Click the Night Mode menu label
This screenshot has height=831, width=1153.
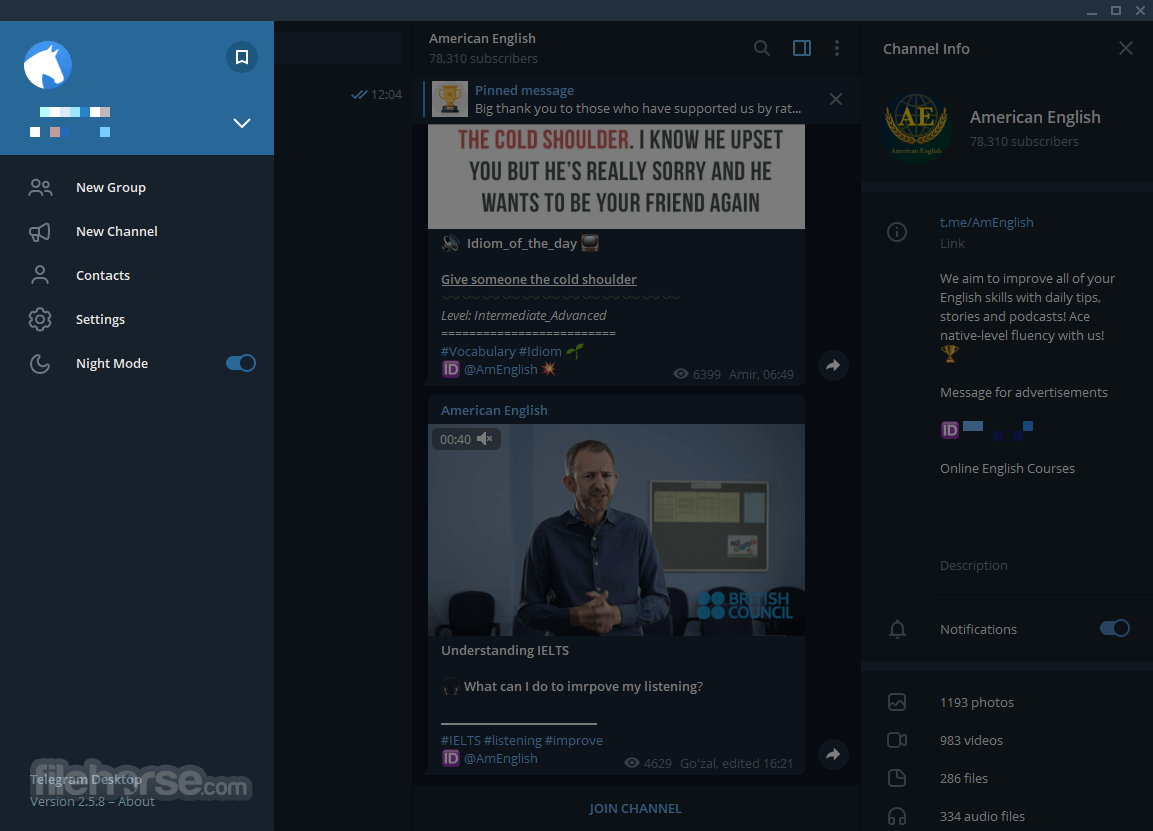pyautogui.click(x=112, y=363)
